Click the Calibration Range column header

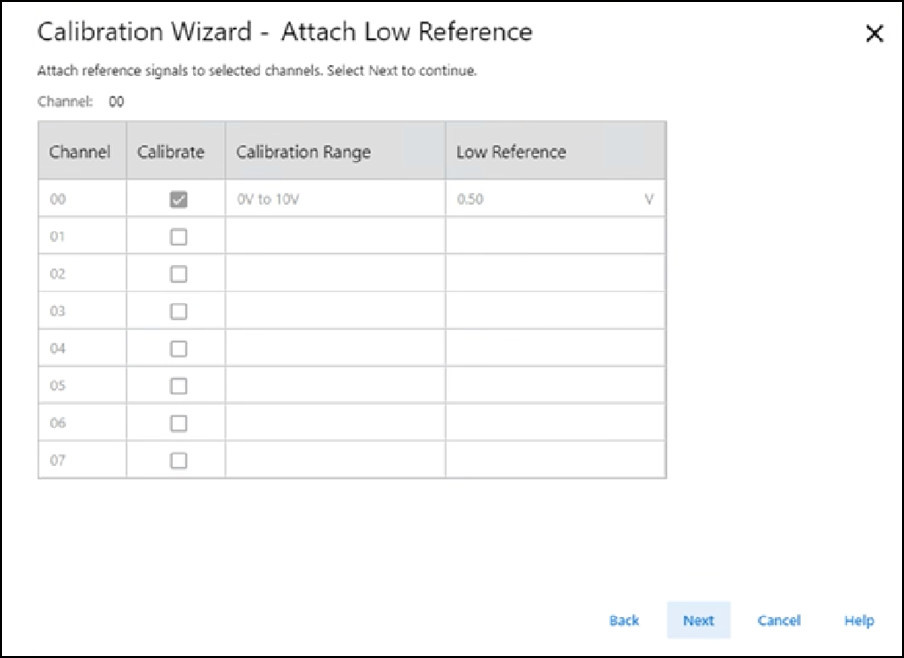tap(303, 153)
